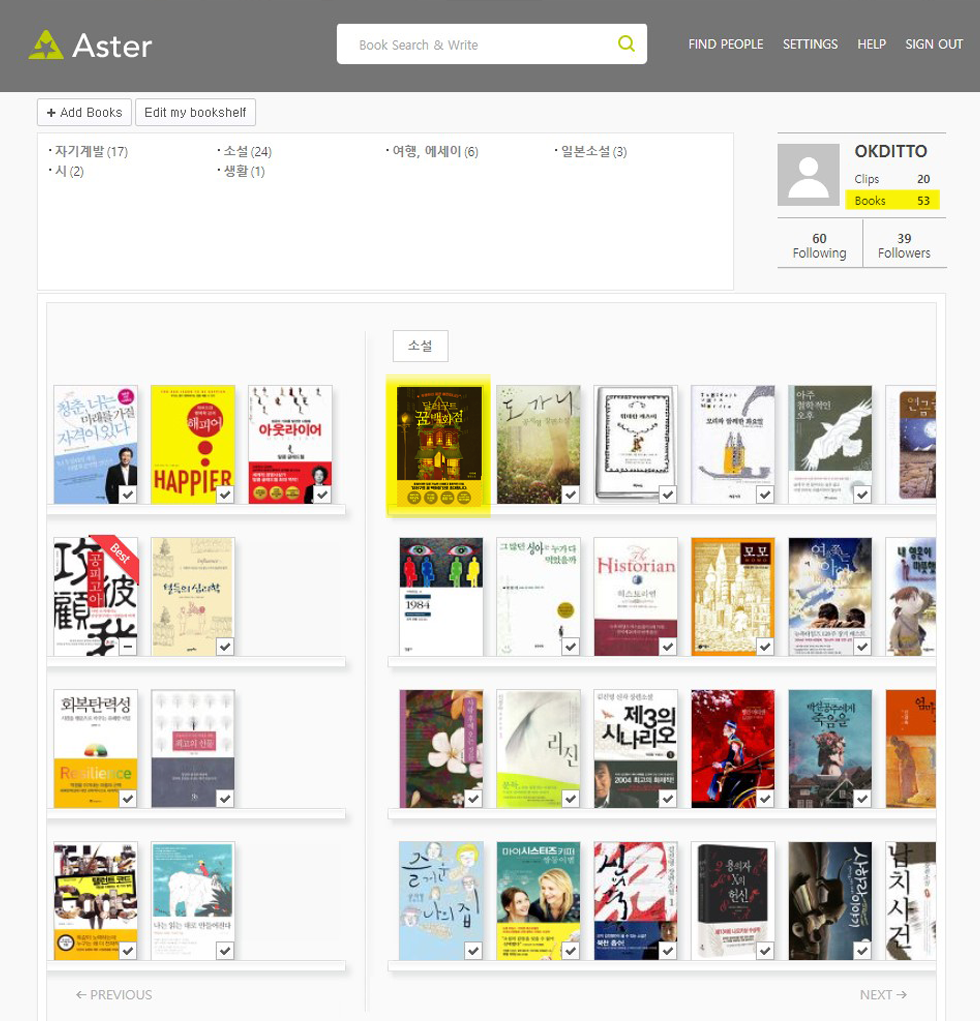The image size is (980, 1021).
Task: Open the 회복탄력성 book cover
Action: click(x=96, y=749)
